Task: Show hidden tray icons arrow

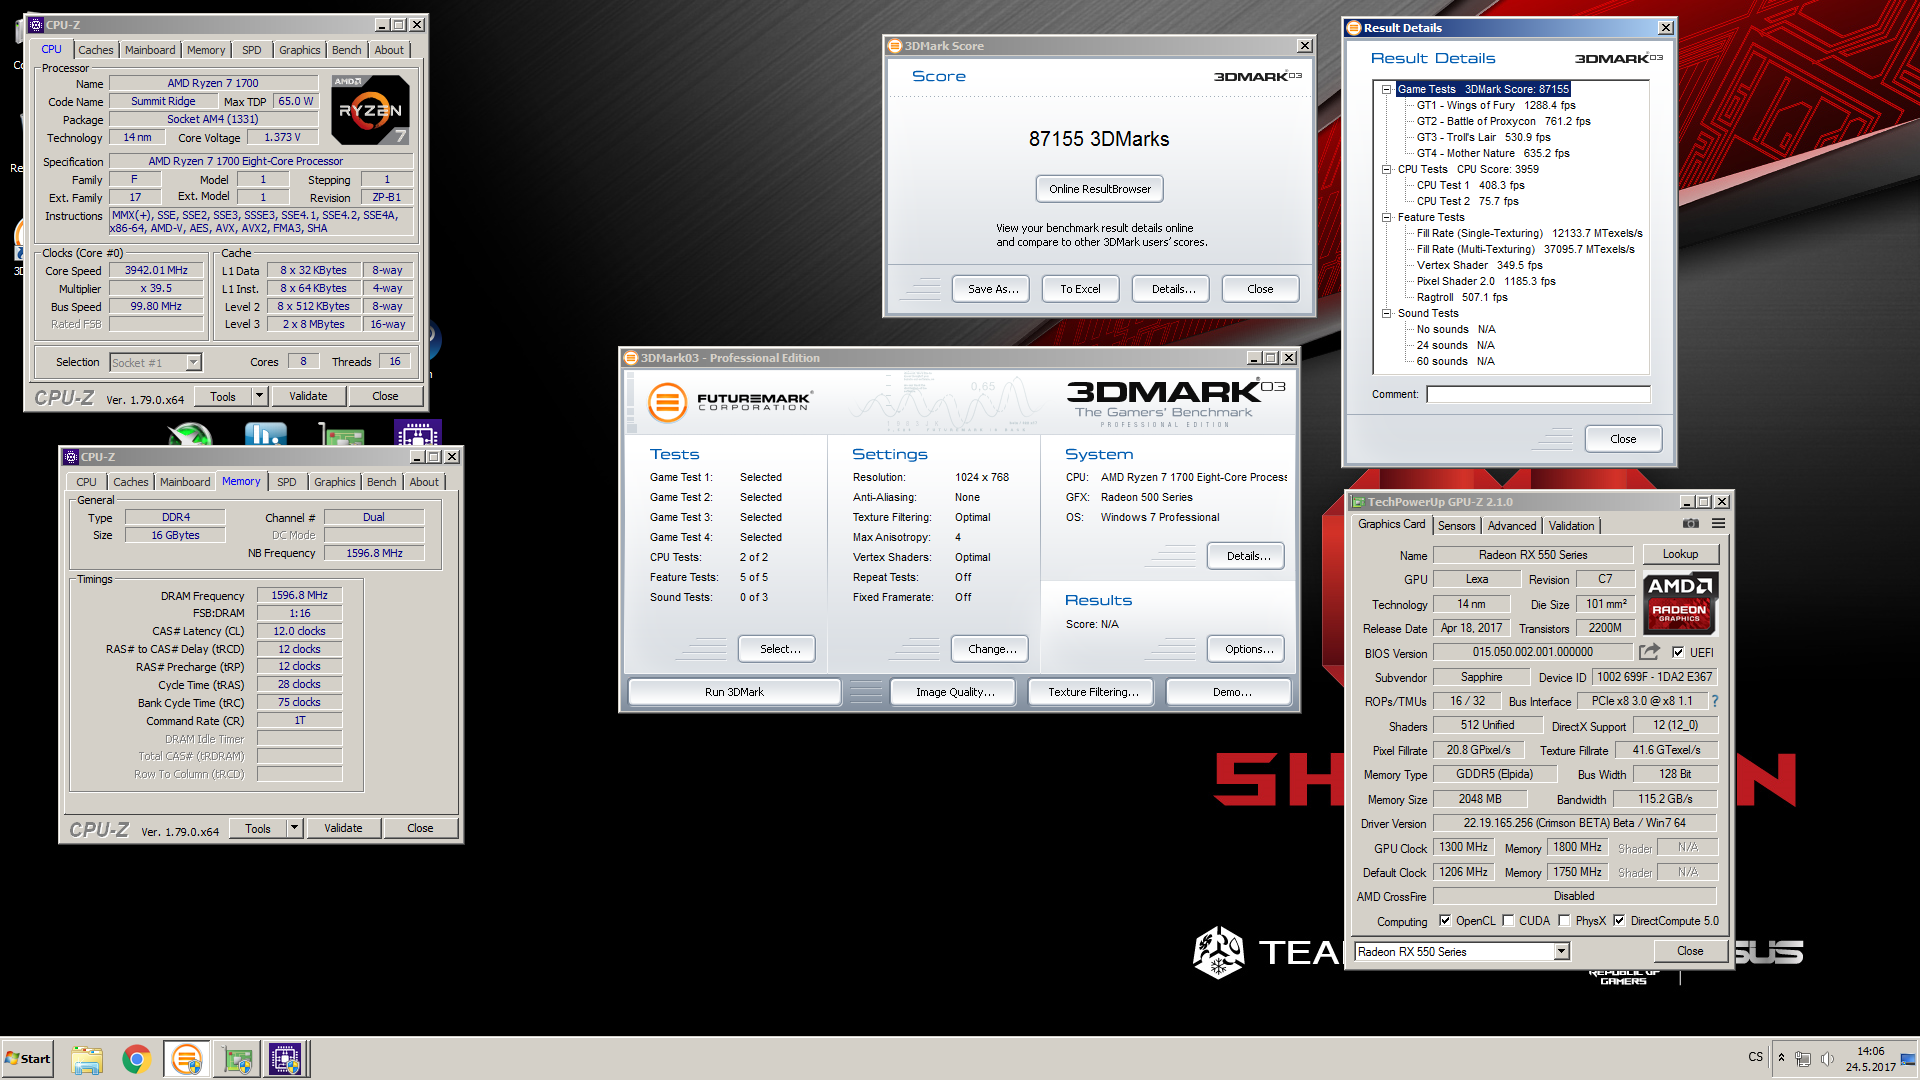Action: click(1781, 1058)
